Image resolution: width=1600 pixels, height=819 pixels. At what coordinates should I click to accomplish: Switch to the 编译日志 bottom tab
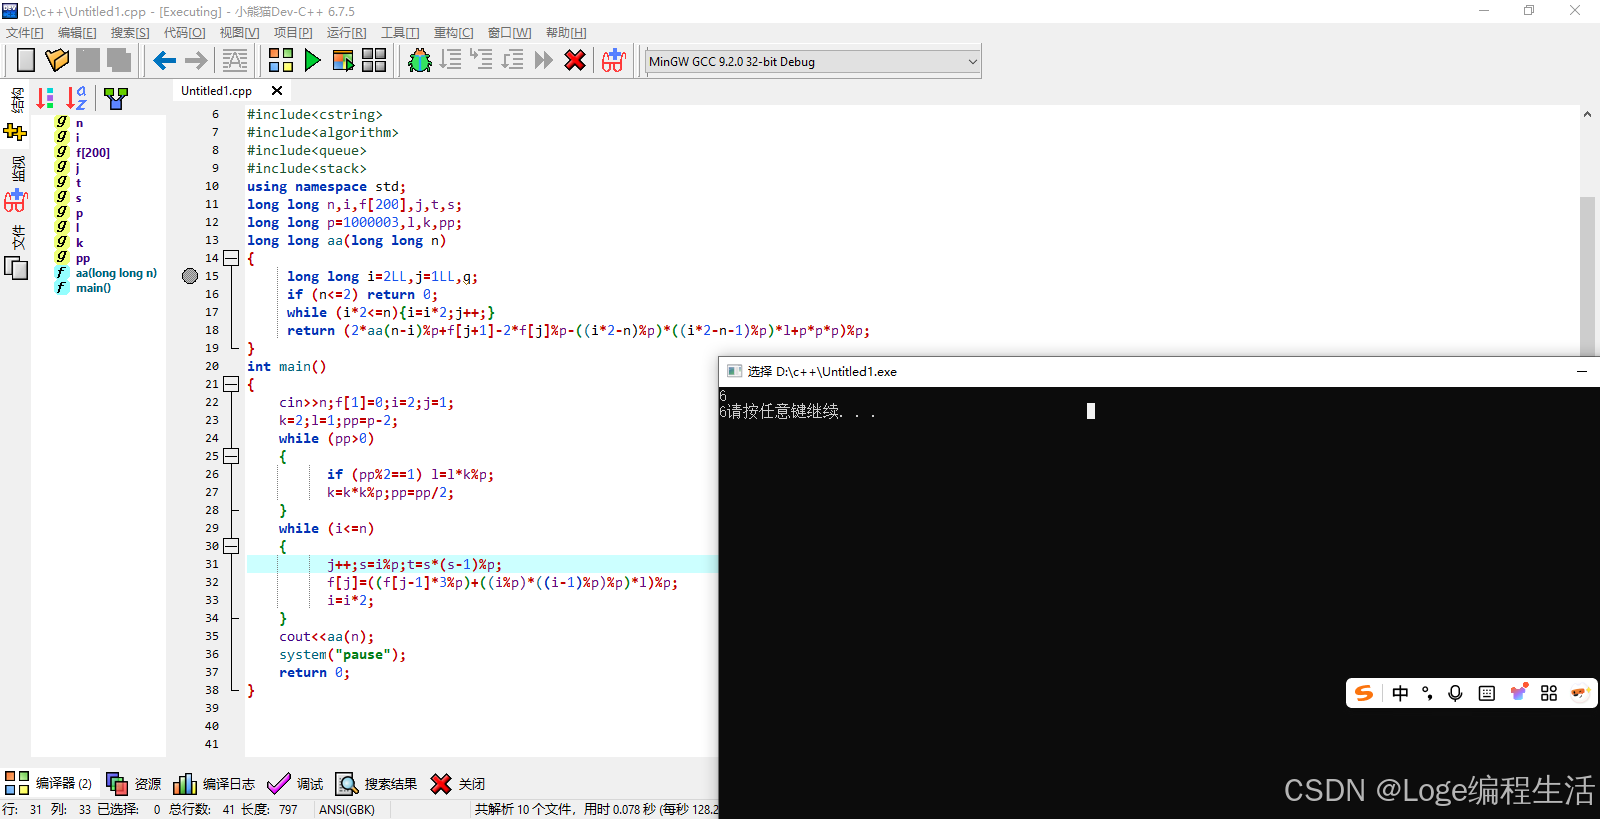[214, 783]
